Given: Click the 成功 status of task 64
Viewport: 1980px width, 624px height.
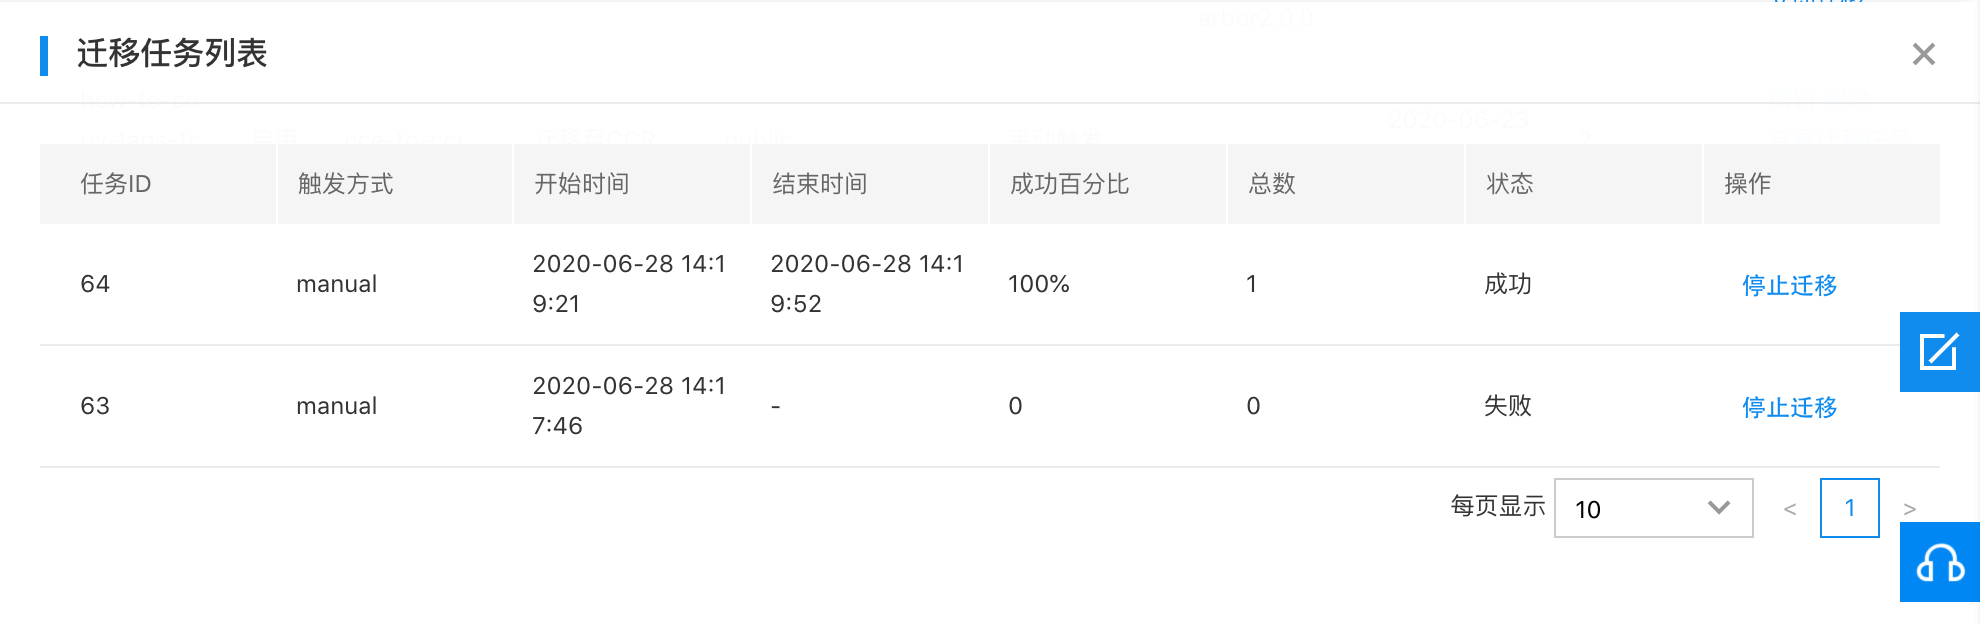Looking at the screenshot, I should coord(1507,284).
